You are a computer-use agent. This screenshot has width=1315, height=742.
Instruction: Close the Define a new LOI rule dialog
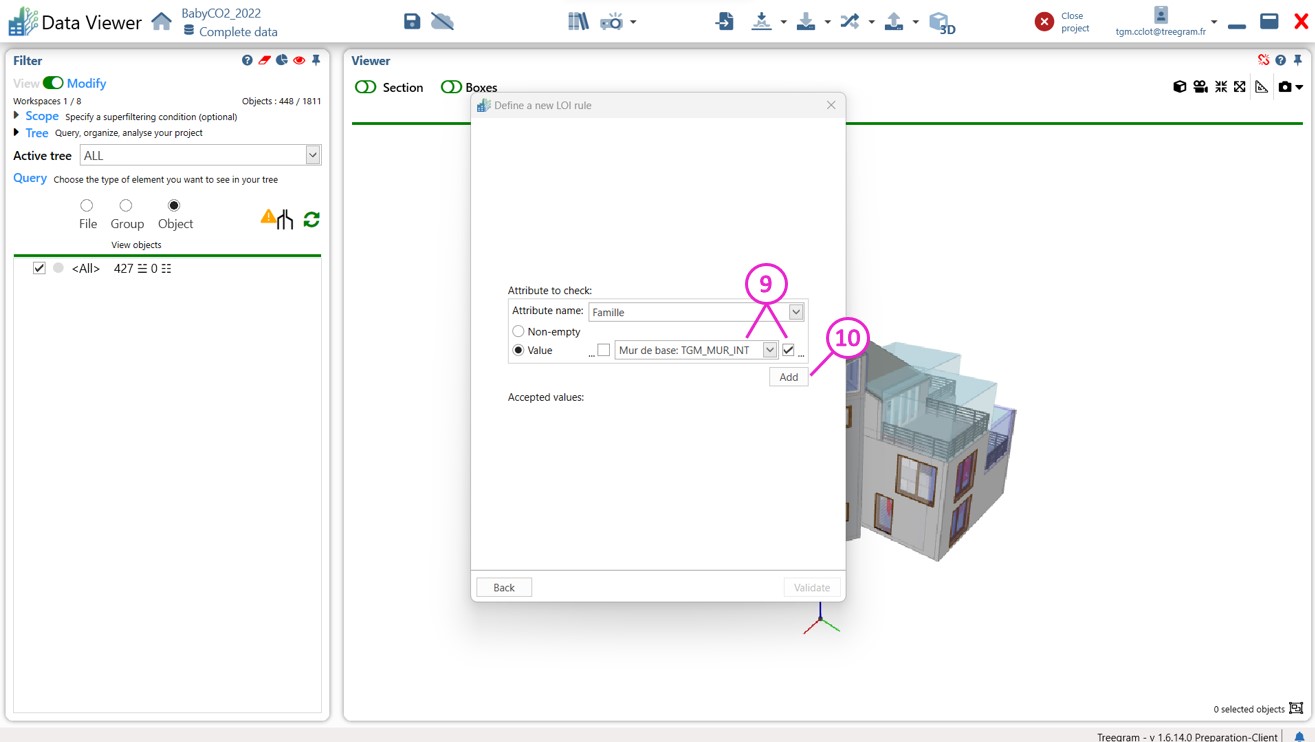tap(831, 105)
